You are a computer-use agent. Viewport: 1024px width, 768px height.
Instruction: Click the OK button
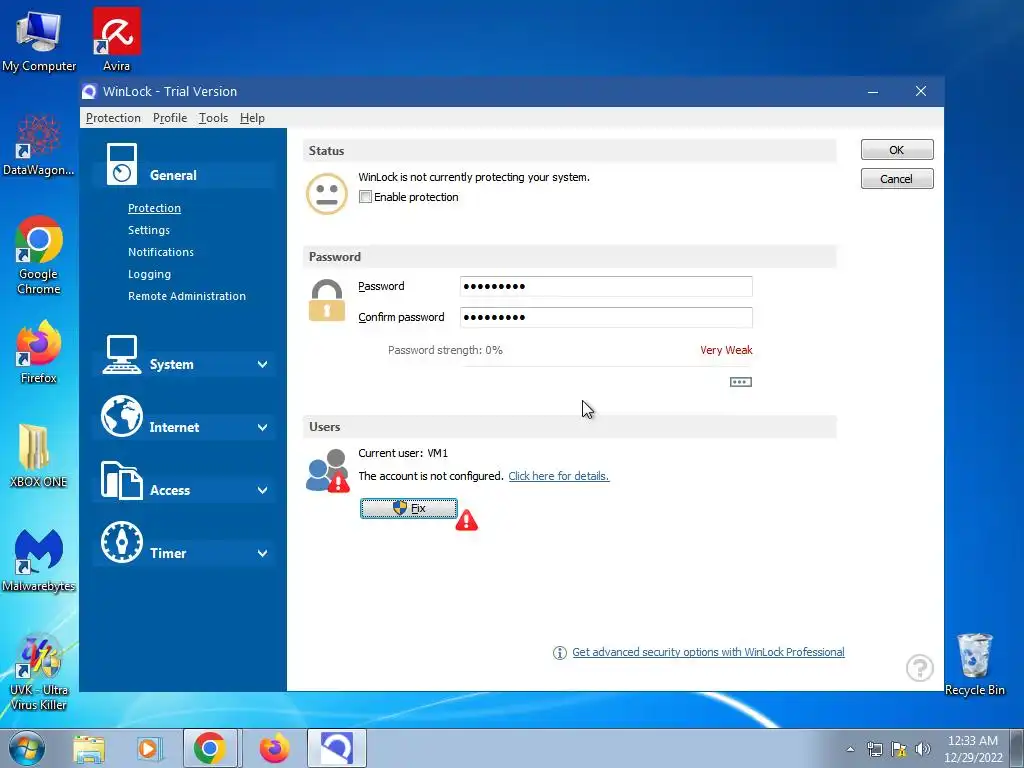click(x=897, y=150)
